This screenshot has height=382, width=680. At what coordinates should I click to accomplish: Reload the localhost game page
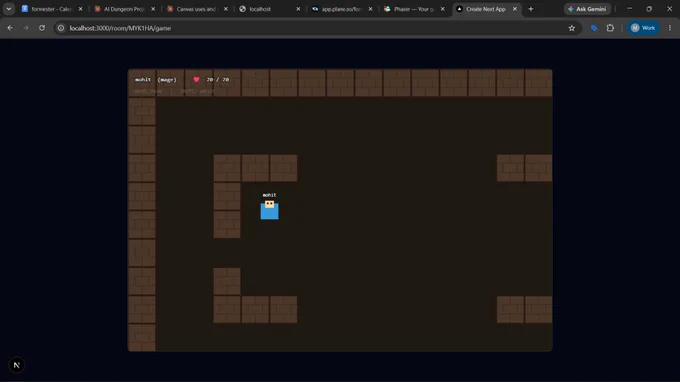42,28
